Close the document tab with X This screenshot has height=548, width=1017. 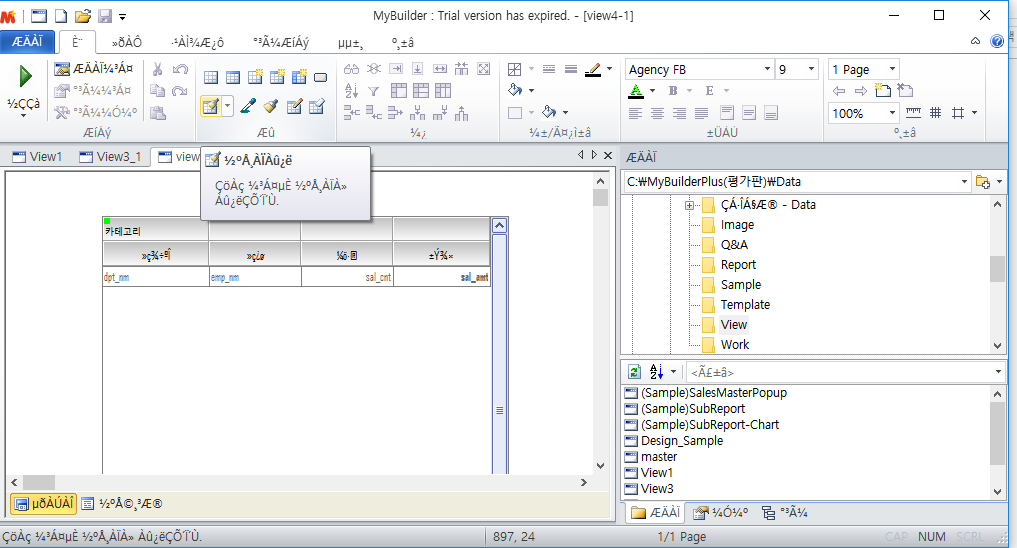coord(608,155)
